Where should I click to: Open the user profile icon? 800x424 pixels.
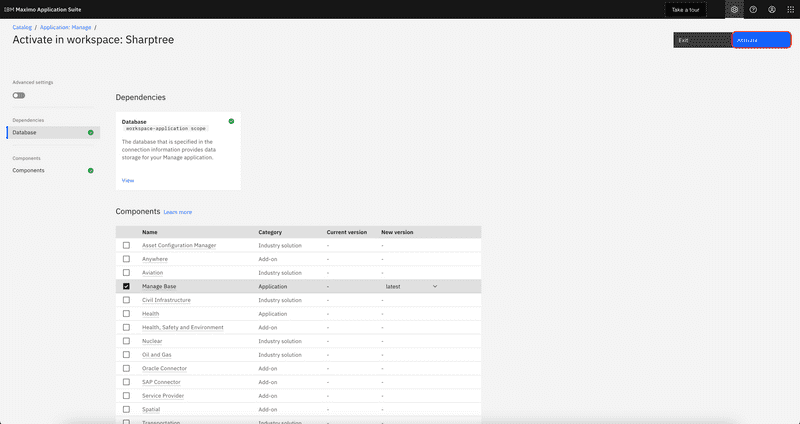point(772,10)
